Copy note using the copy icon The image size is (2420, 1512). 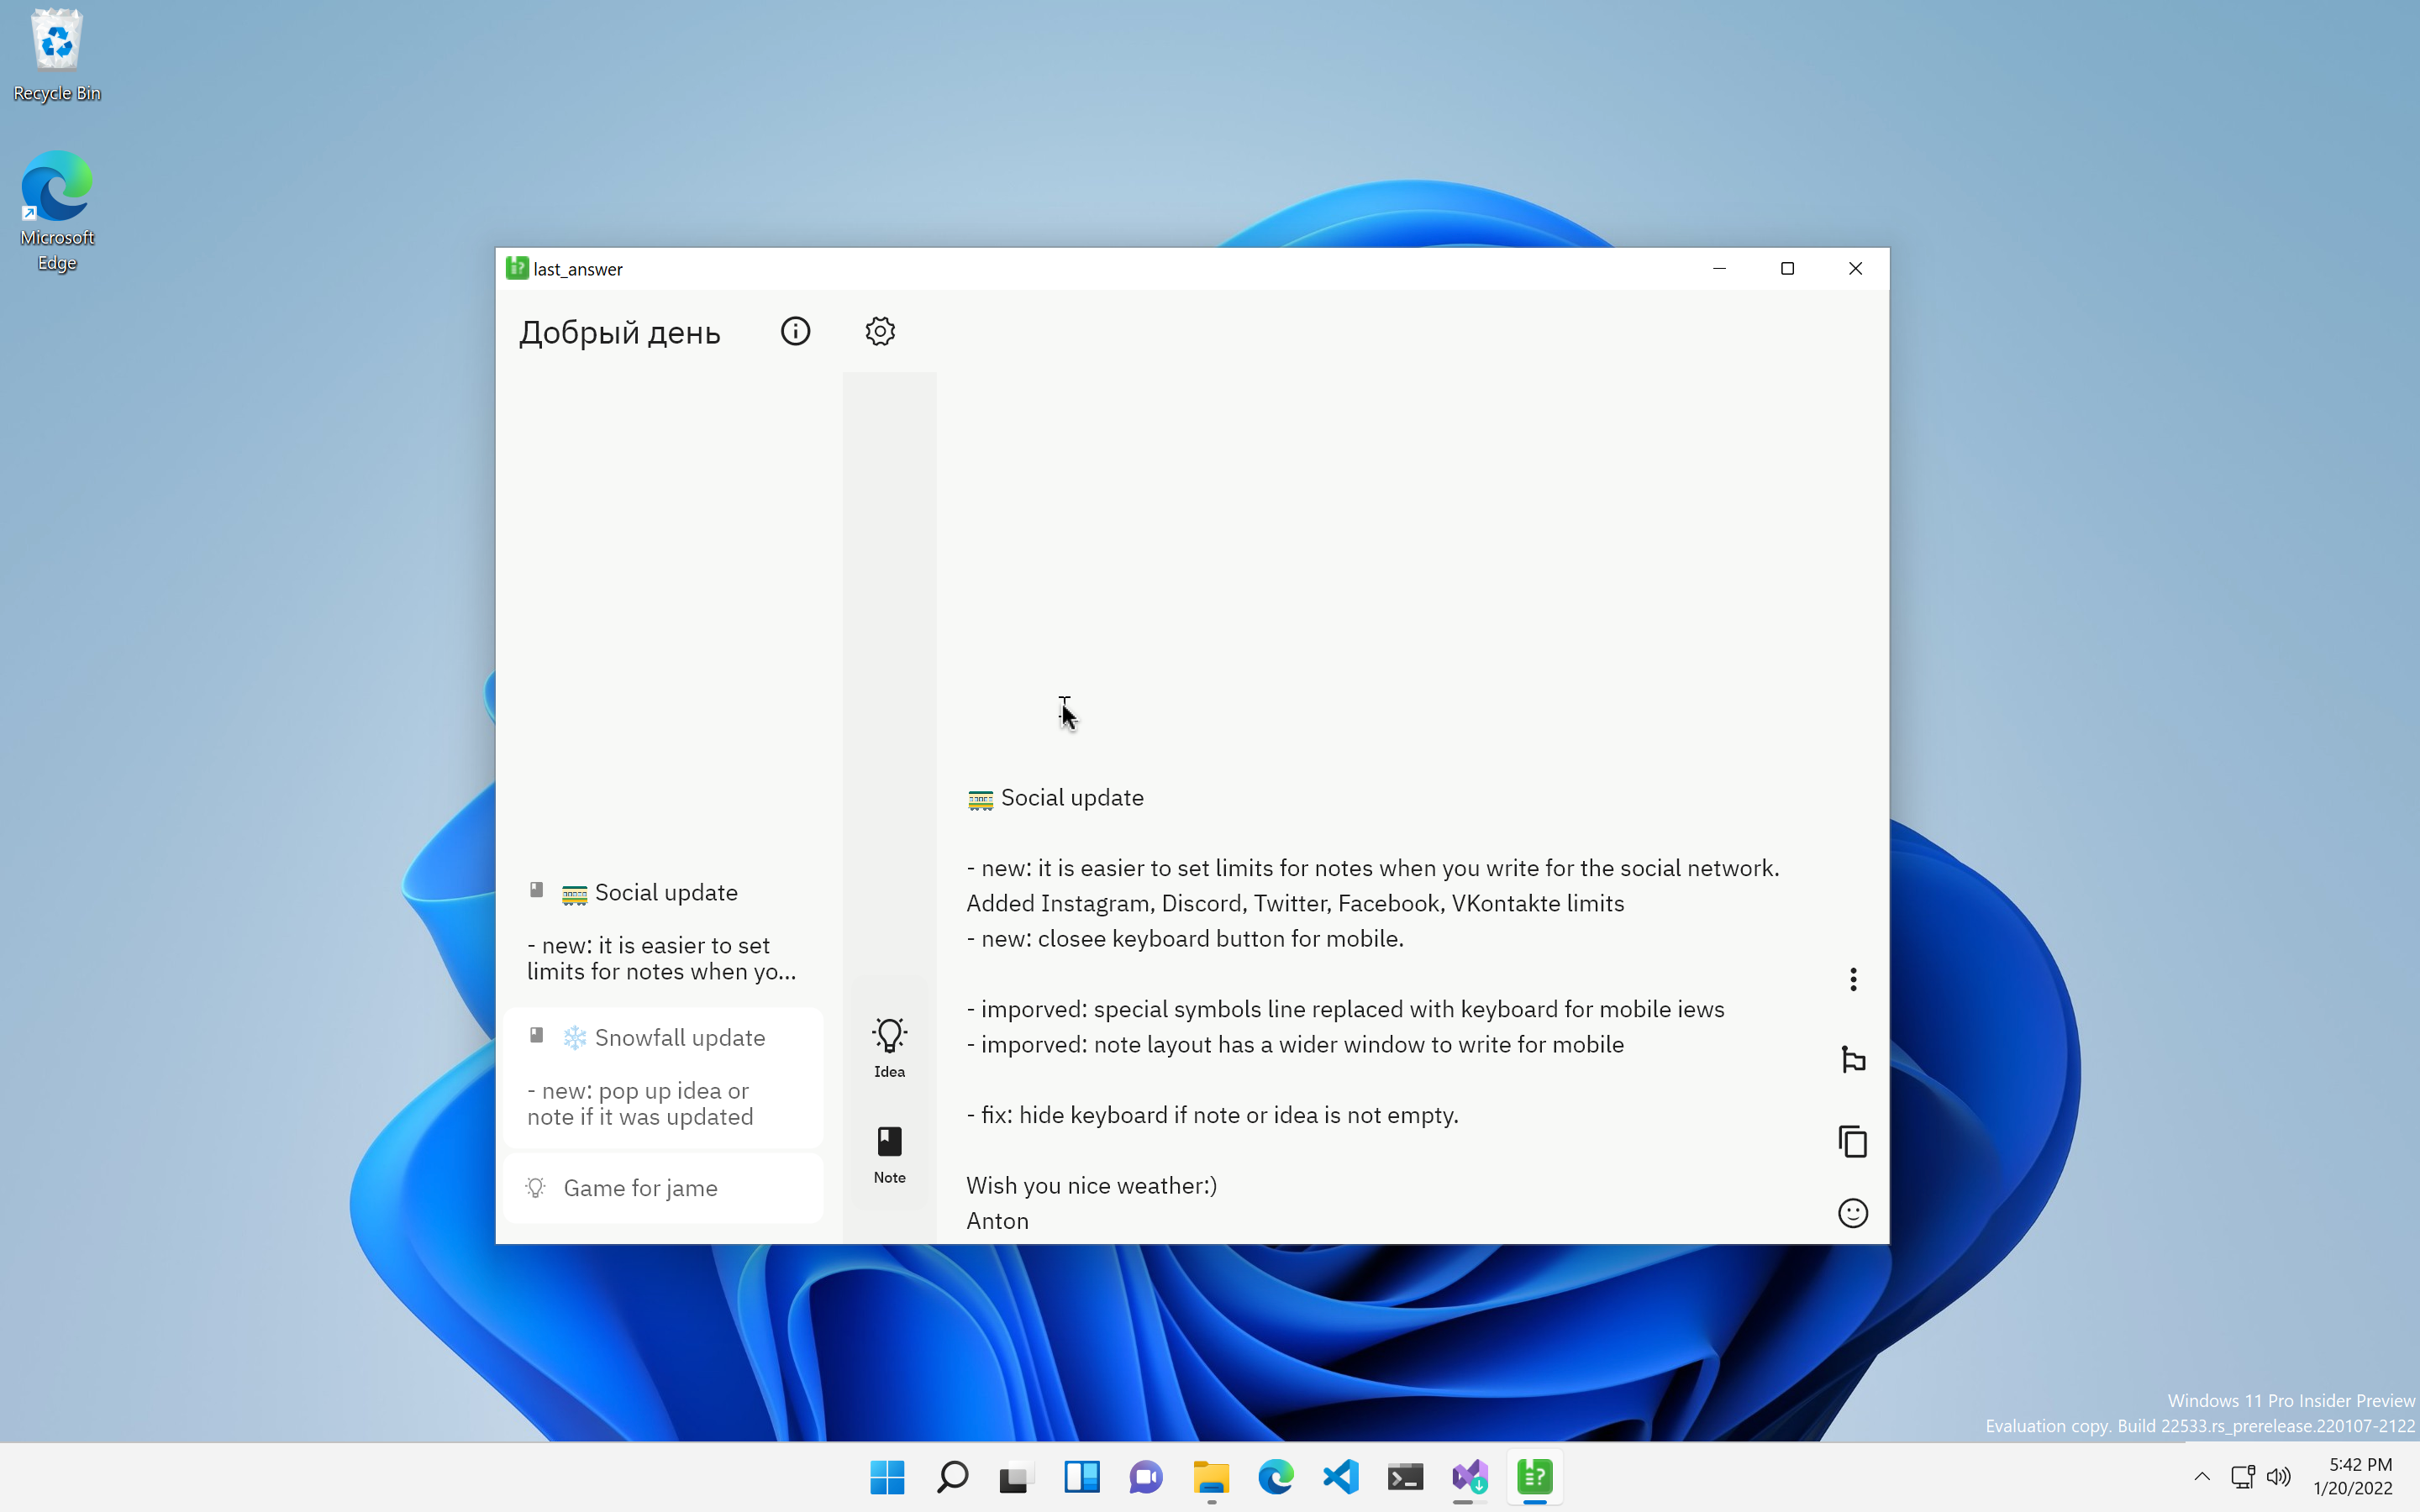1853,1141
